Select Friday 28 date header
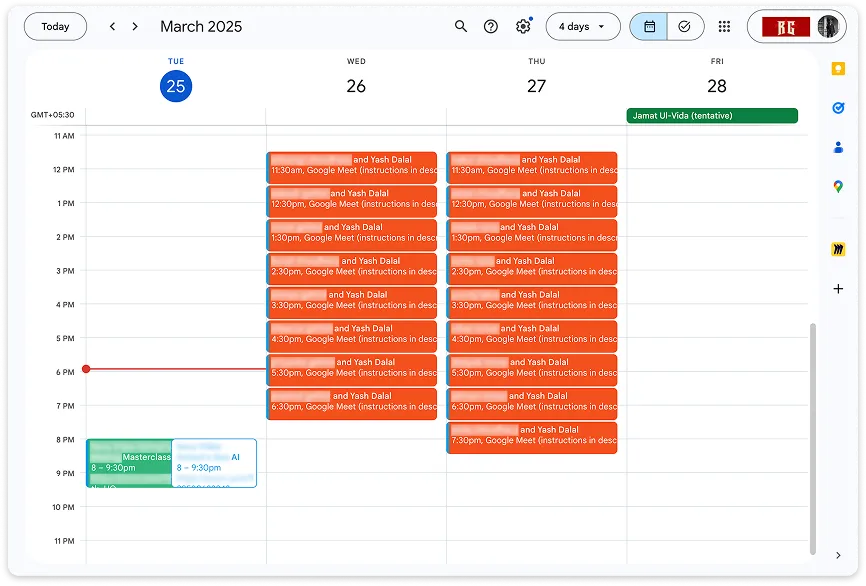Image resolution: width=866 pixels, height=586 pixels. point(717,86)
